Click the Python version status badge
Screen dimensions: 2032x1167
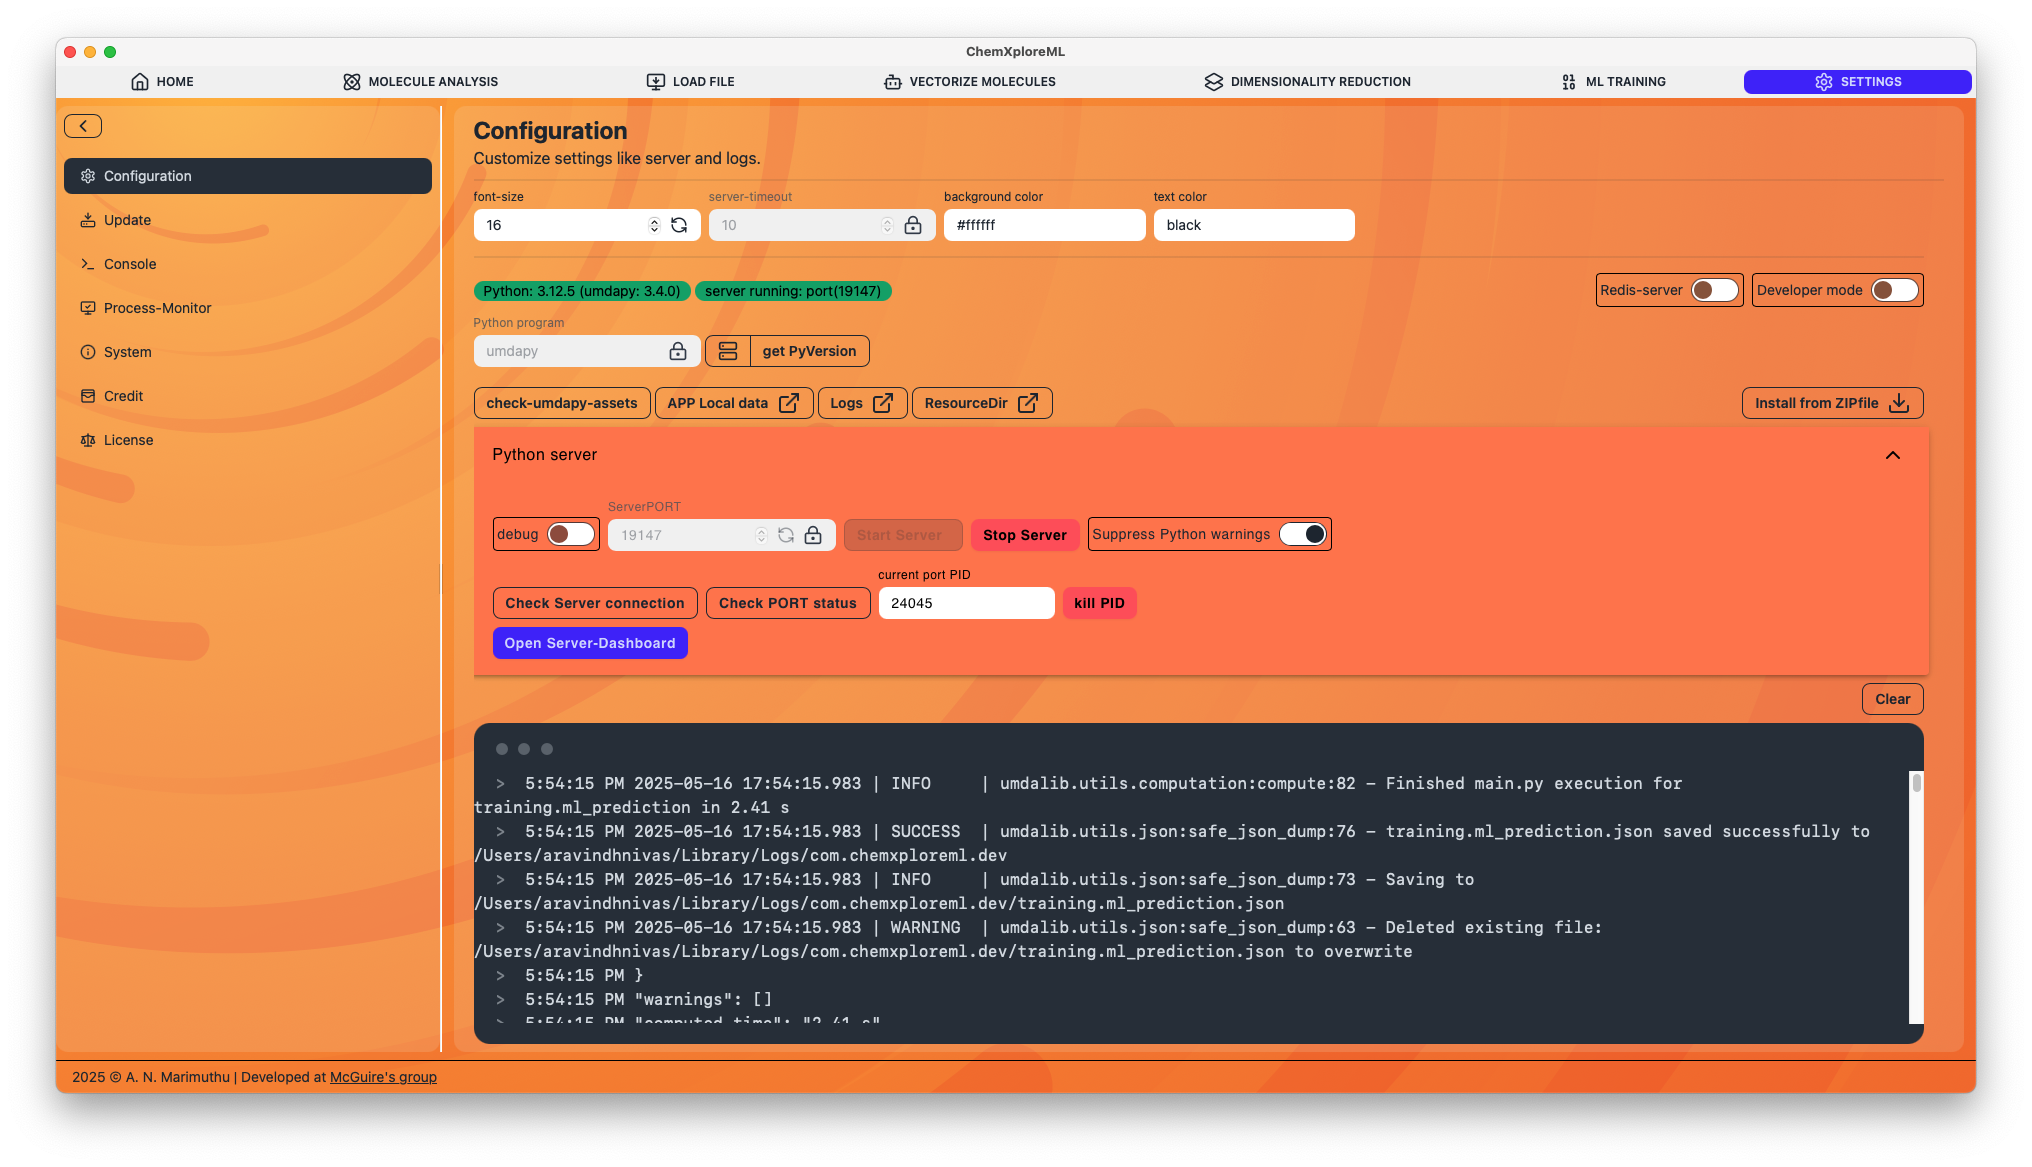point(582,291)
